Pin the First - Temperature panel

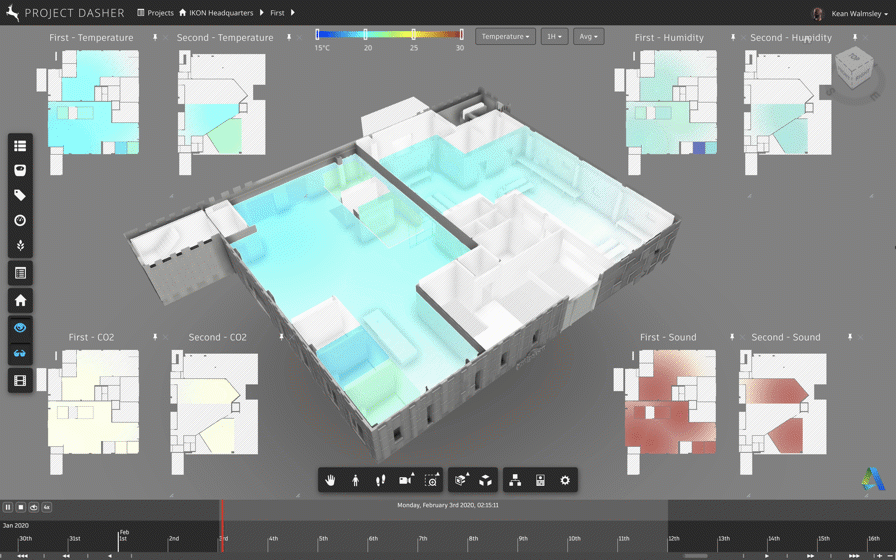pos(155,38)
